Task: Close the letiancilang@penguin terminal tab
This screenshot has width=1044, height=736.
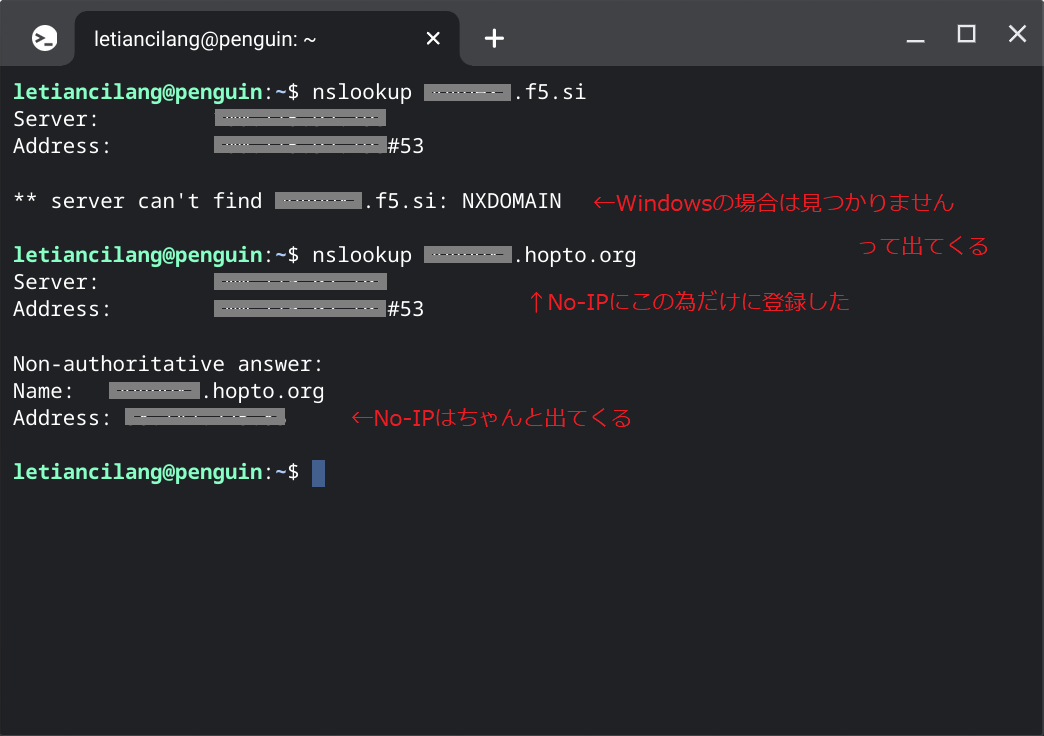Action: coord(433,39)
